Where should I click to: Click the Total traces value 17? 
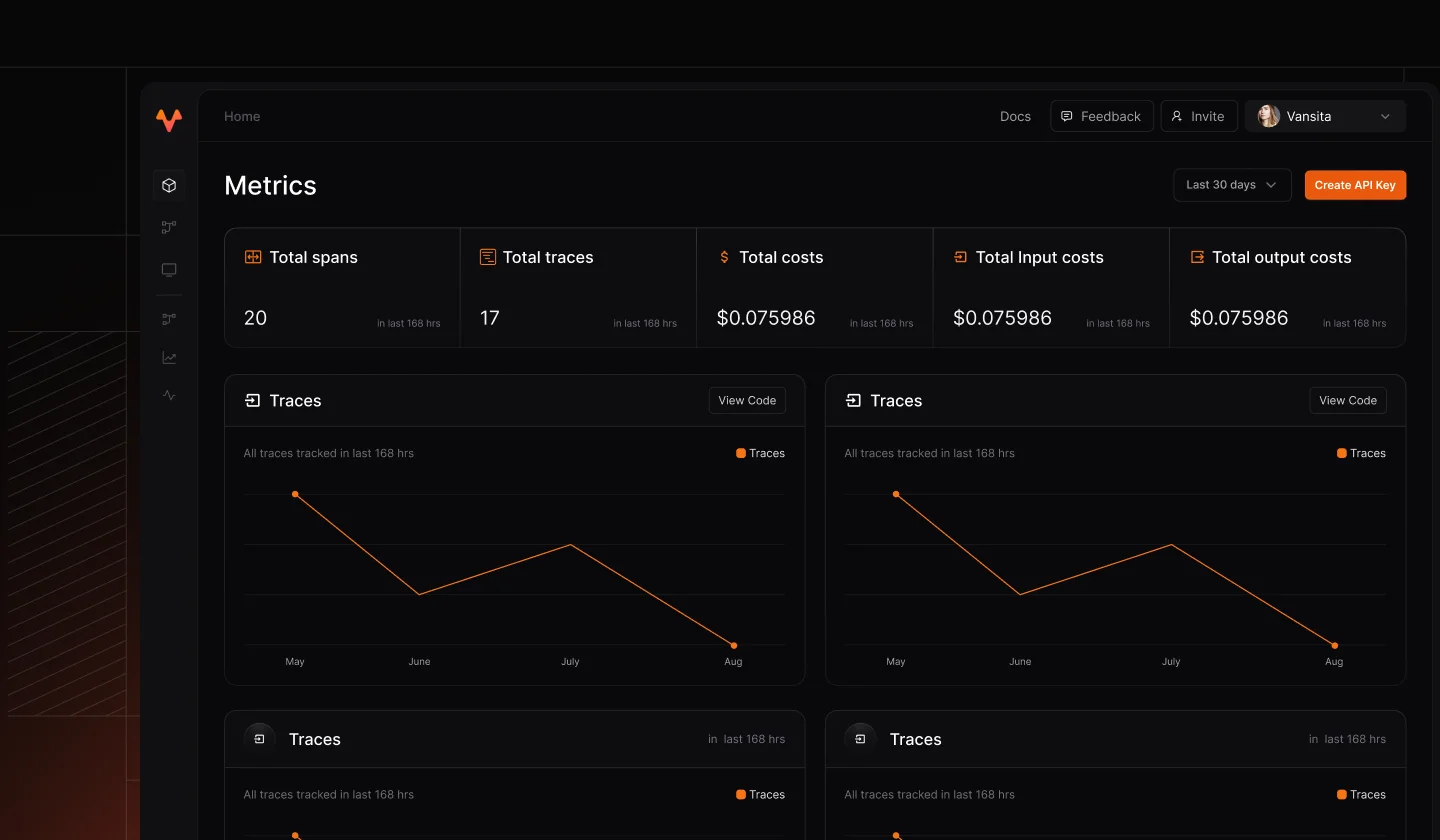point(489,318)
